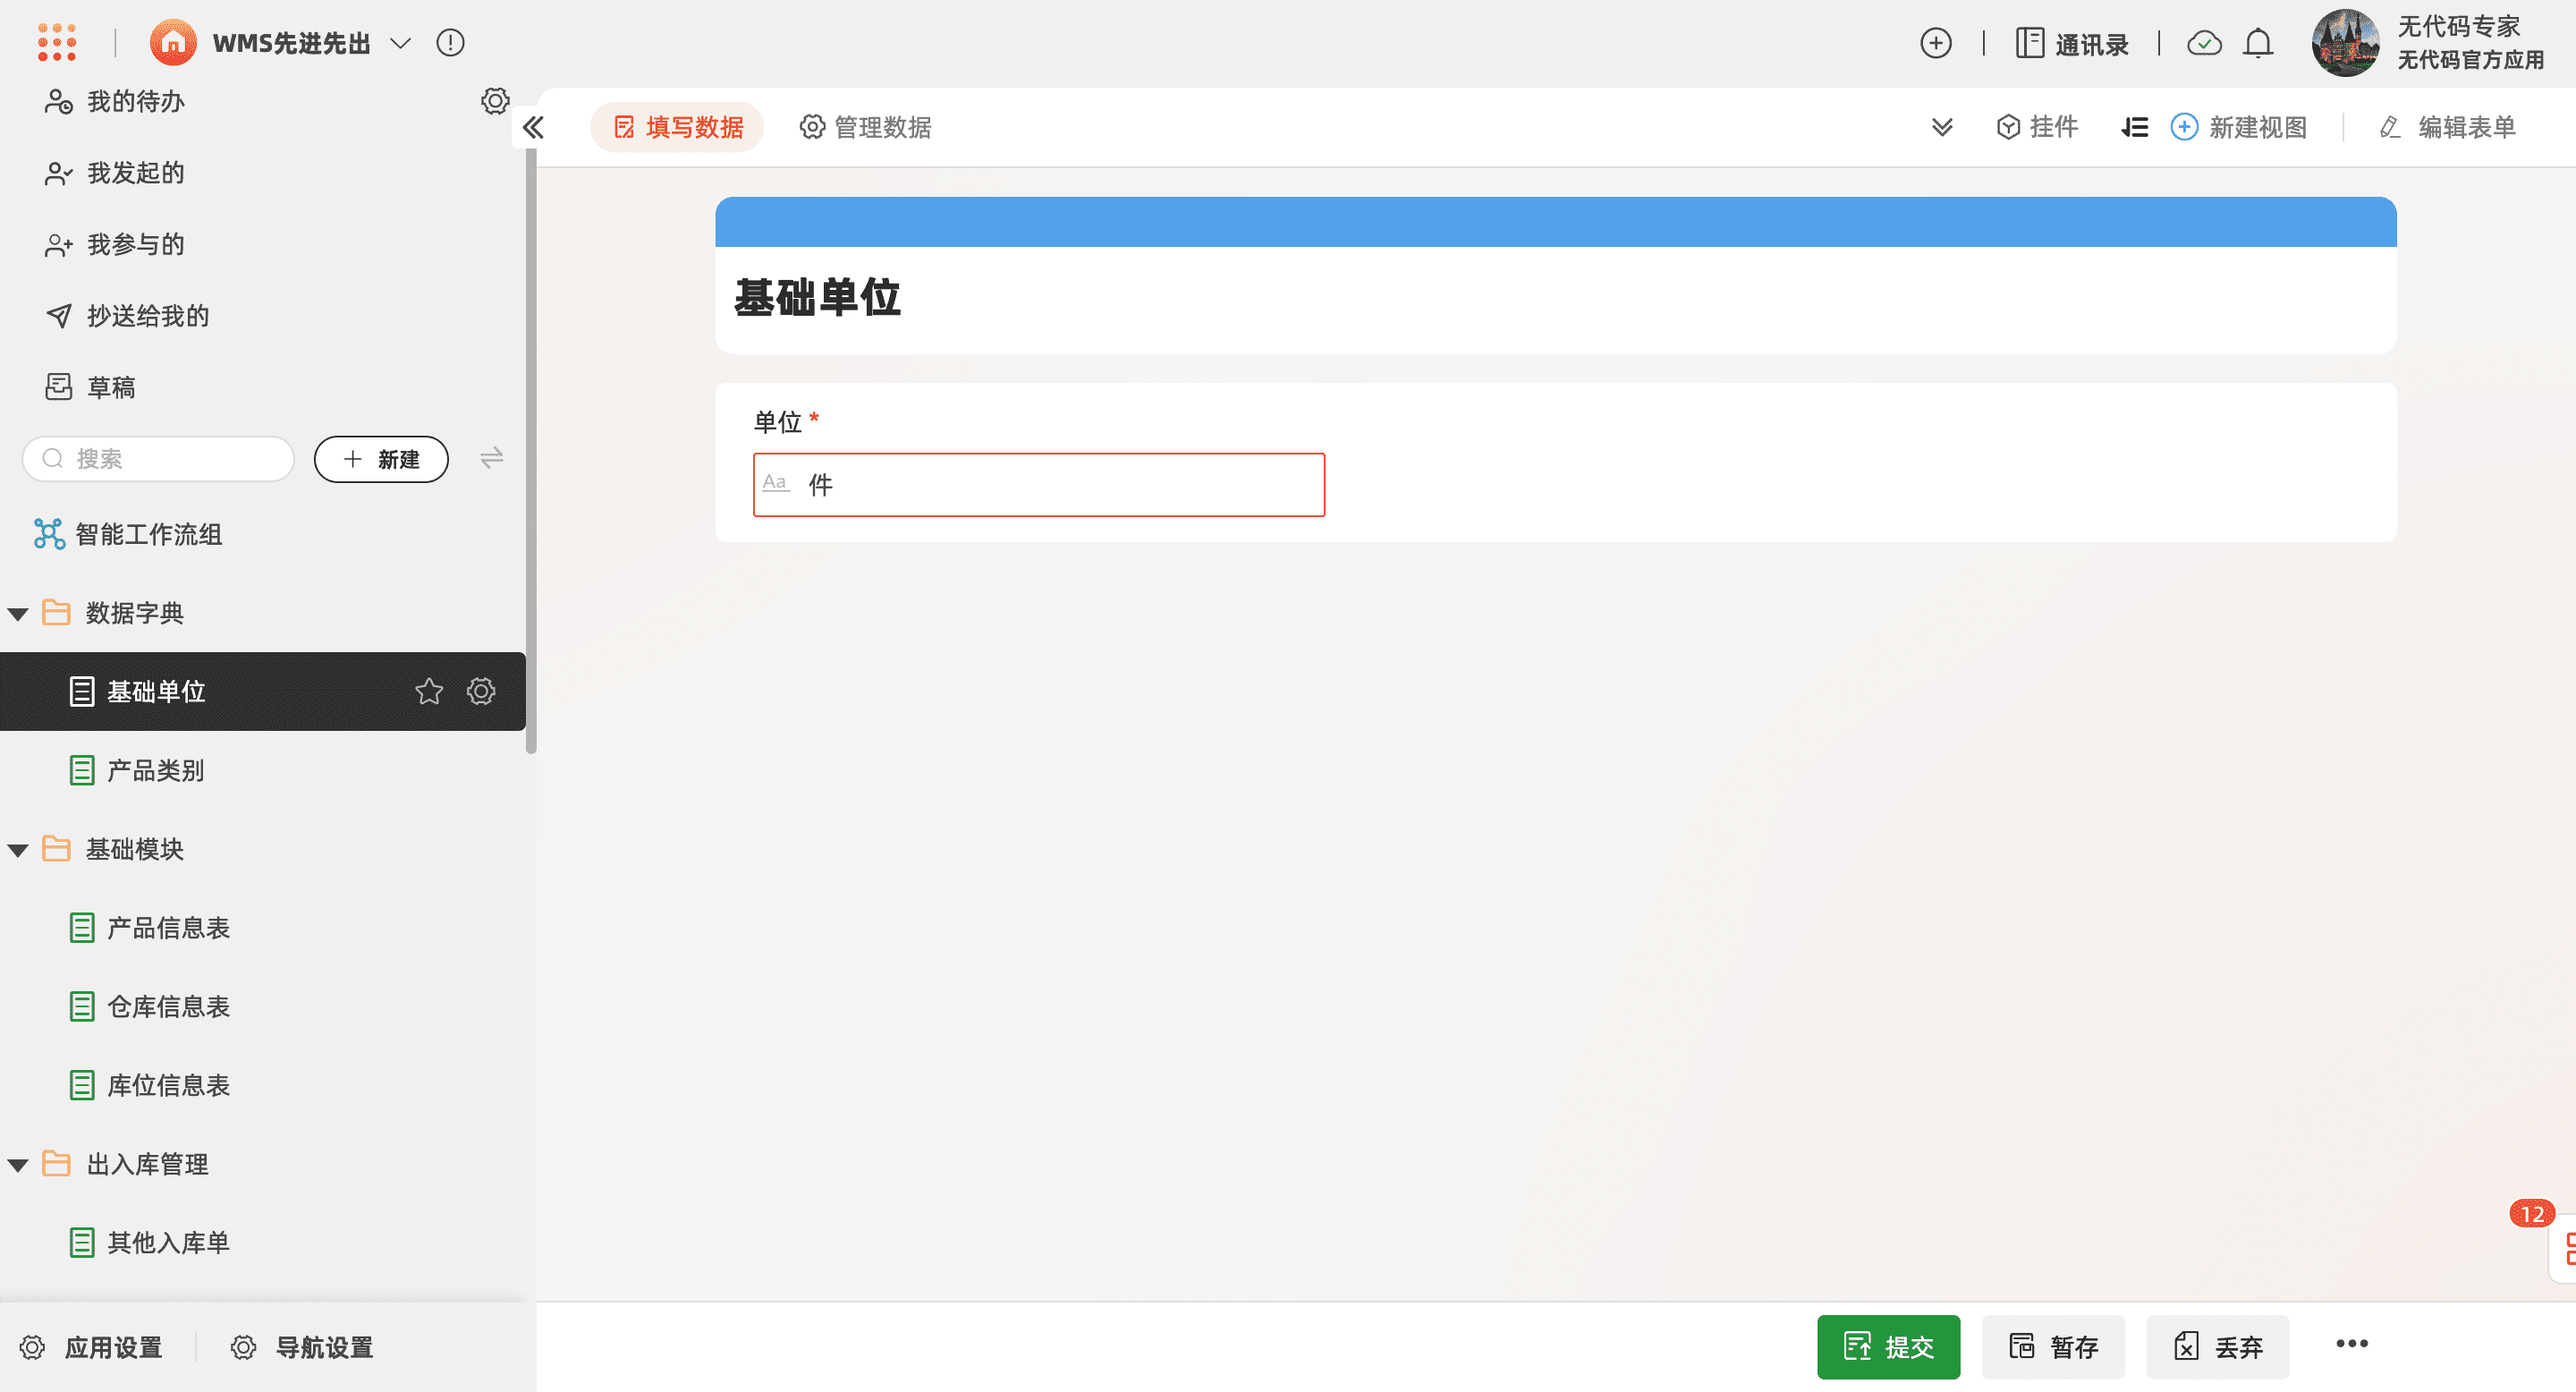Screen dimensions: 2576x1392
Task: Click the sort order icon in toolbar
Action: [2134, 127]
